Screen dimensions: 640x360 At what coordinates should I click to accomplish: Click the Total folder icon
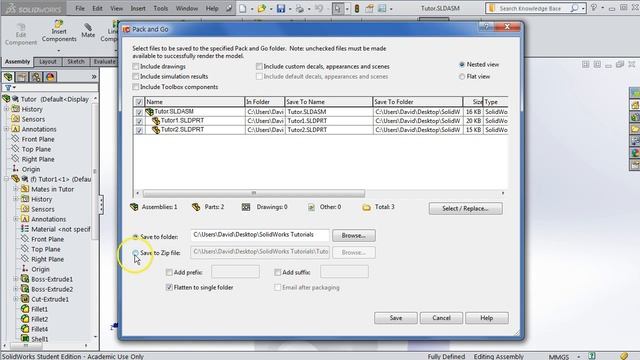(367, 207)
